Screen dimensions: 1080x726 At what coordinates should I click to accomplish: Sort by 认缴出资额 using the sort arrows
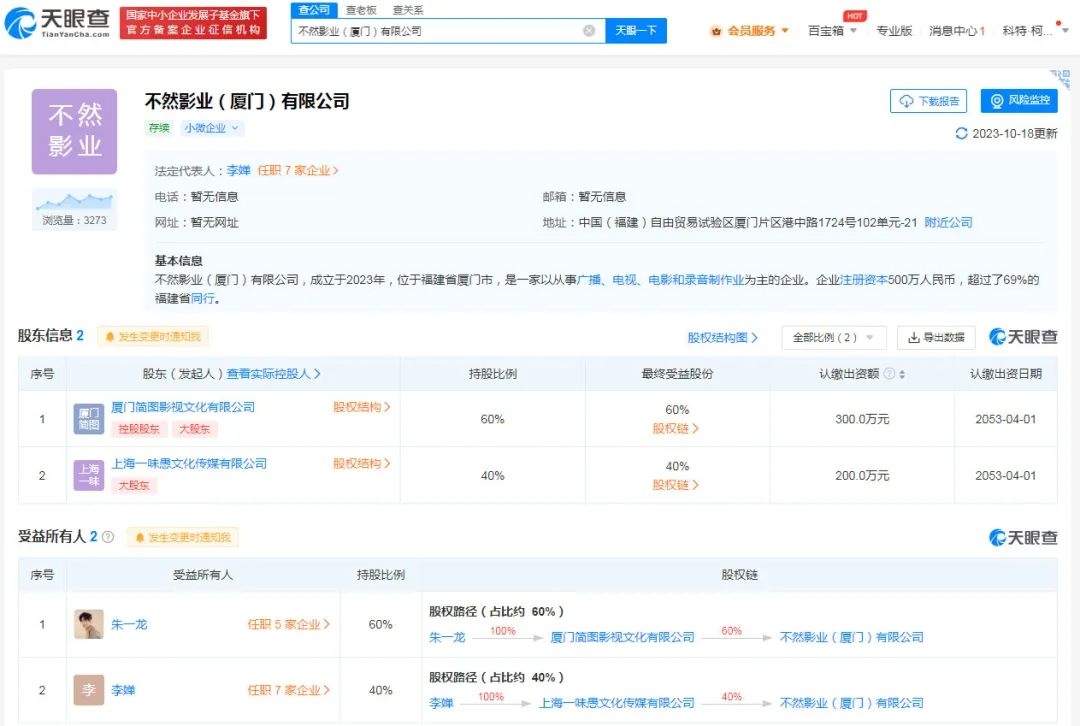[902, 374]
